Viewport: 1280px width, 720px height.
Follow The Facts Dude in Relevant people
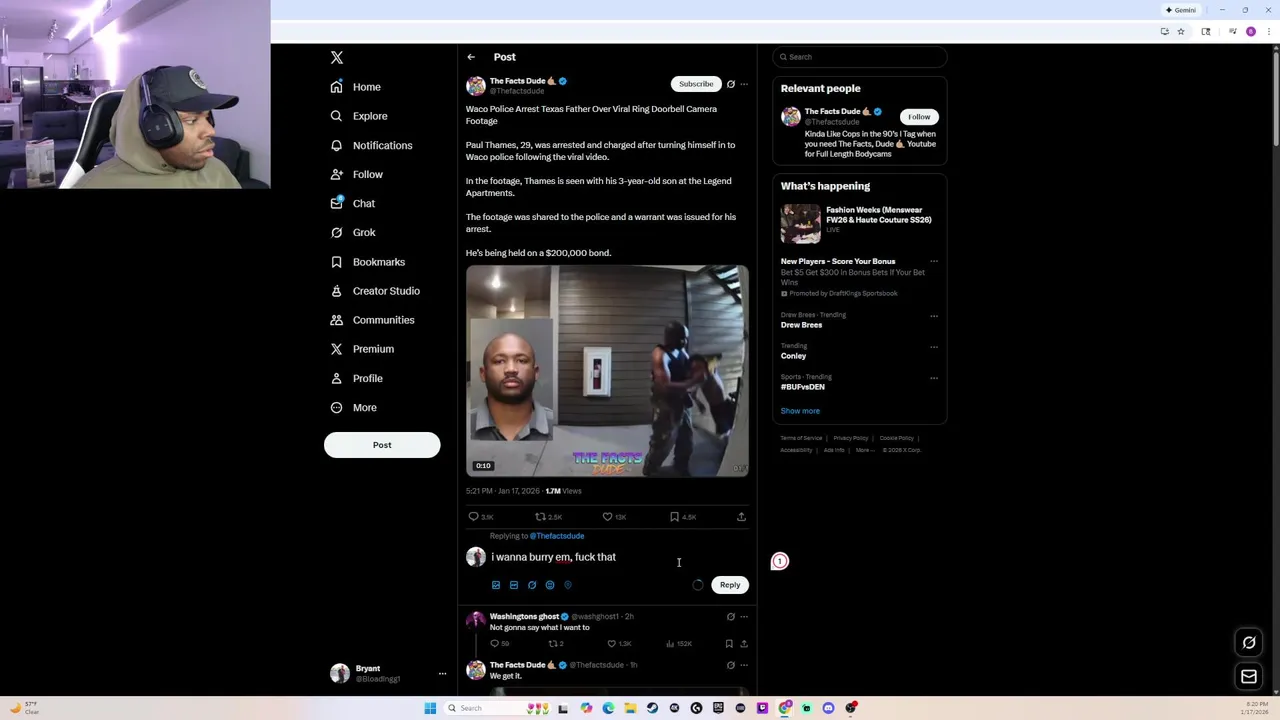point(919,117)
